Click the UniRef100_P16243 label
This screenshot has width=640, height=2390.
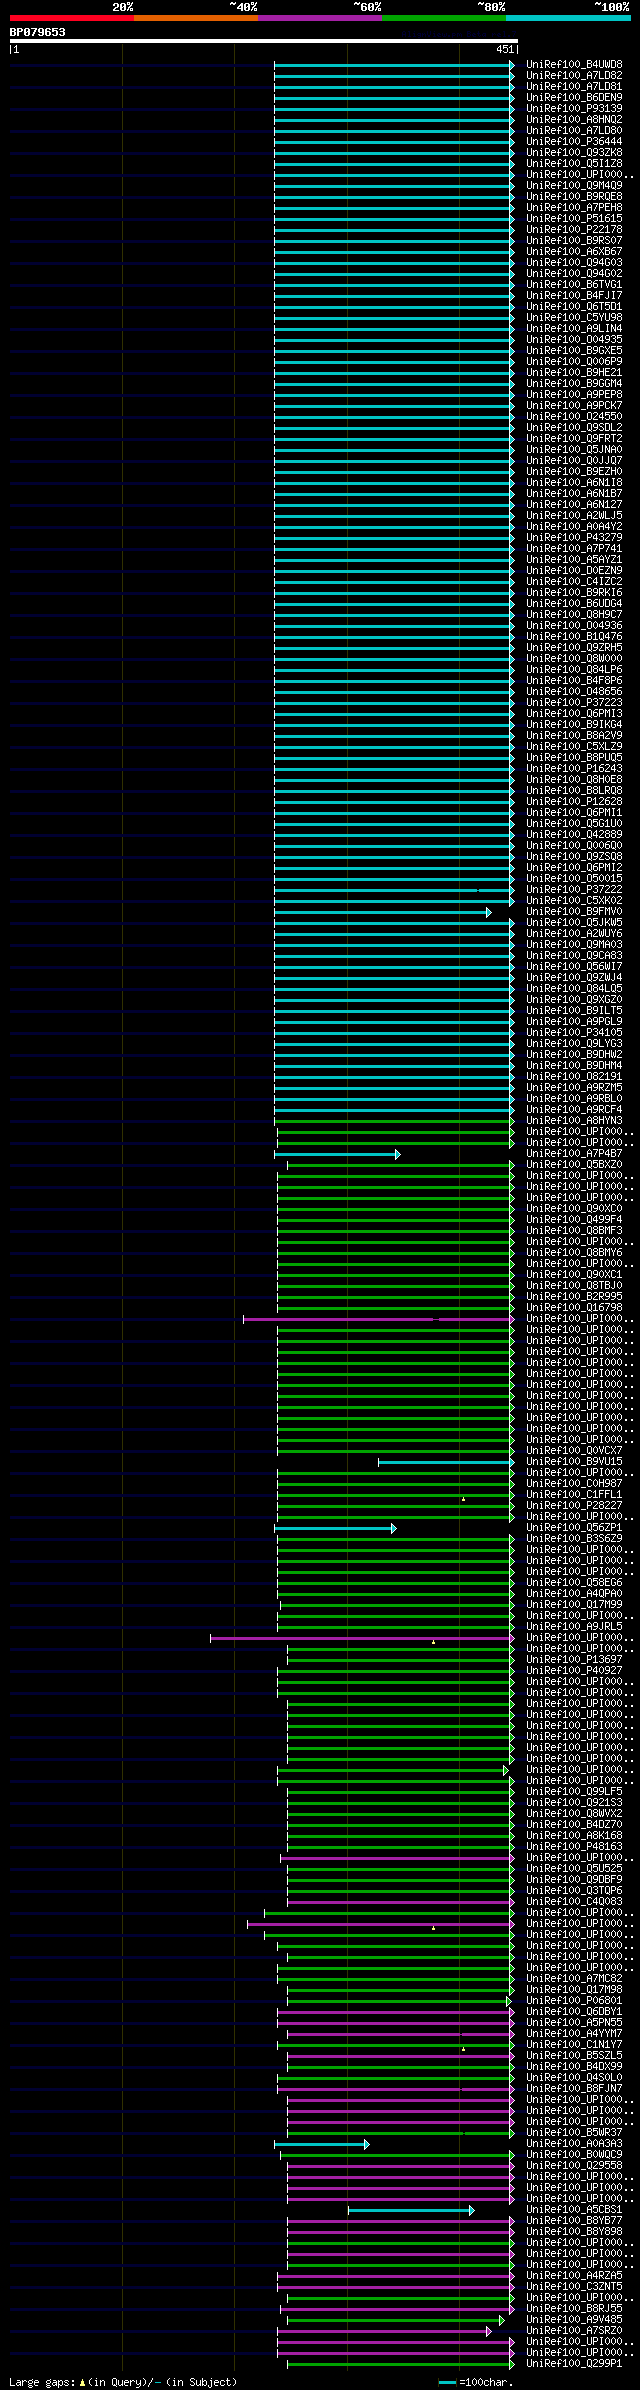[x=574, y=769]
